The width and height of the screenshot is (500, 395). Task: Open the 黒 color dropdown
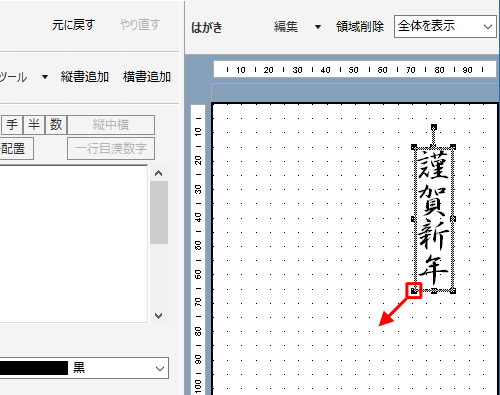(160, 368)
